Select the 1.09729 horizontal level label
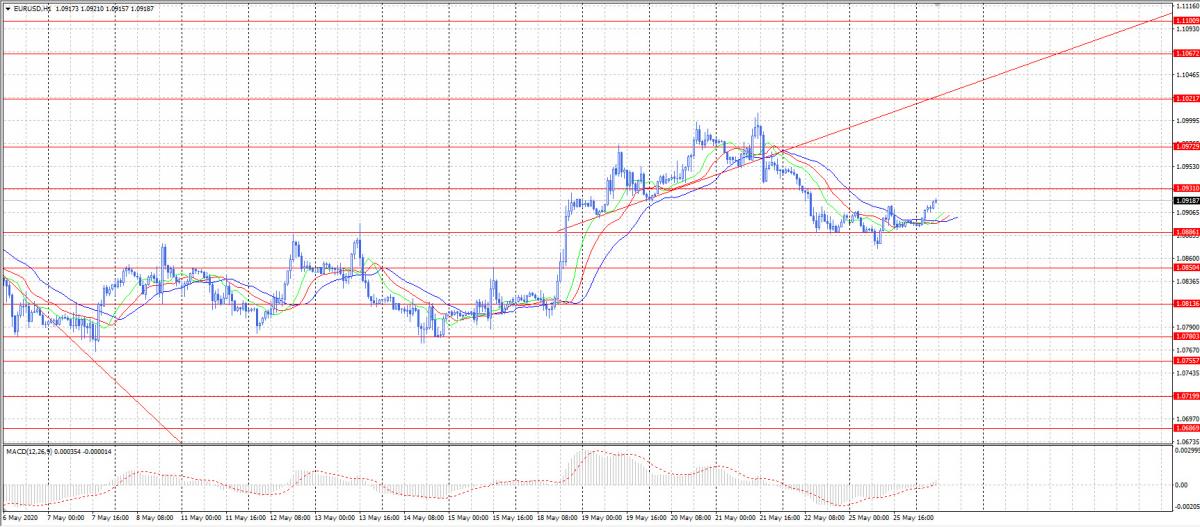The image size is (1200, 527). click(1187, 146)
